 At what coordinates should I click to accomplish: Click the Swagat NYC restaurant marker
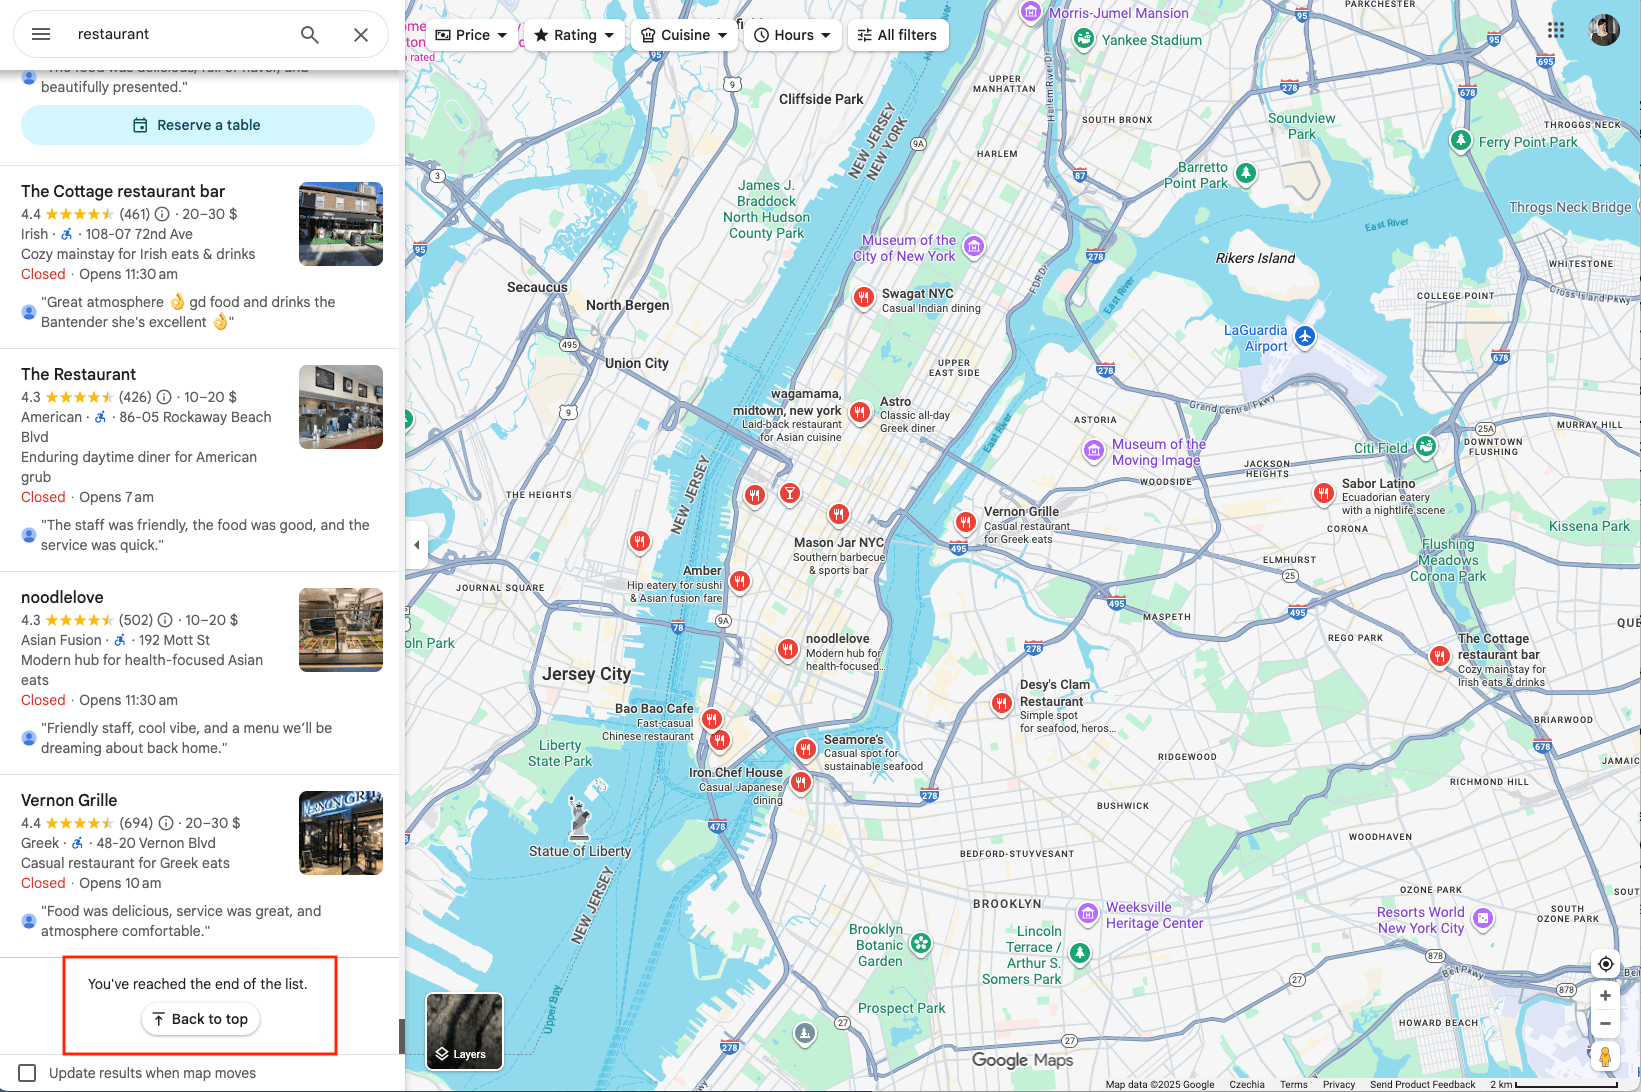coord(862,296)
